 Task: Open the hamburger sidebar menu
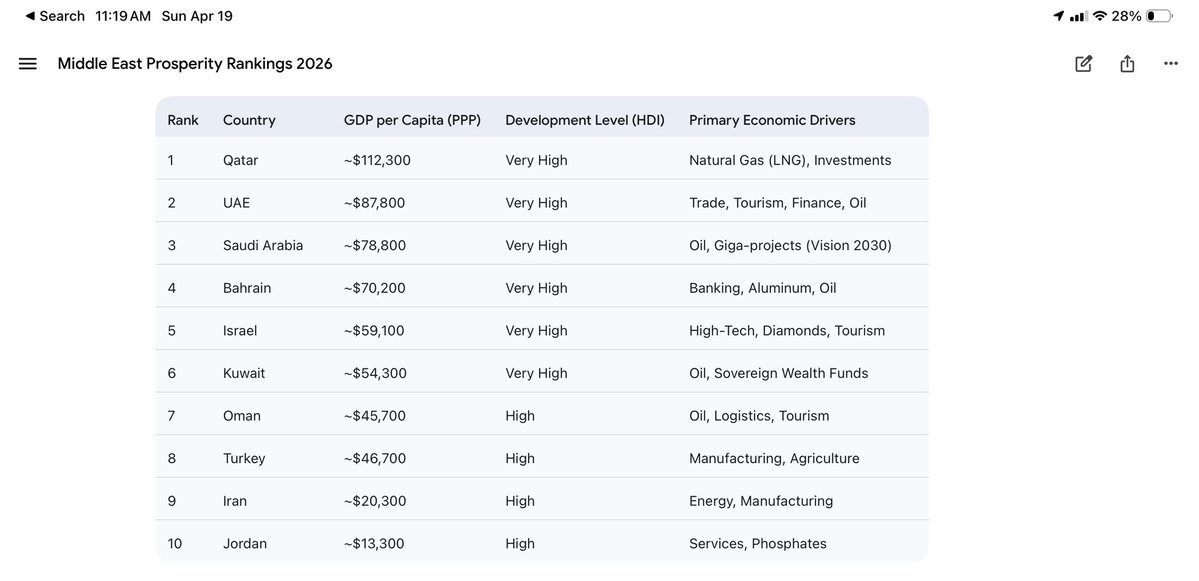28,64
